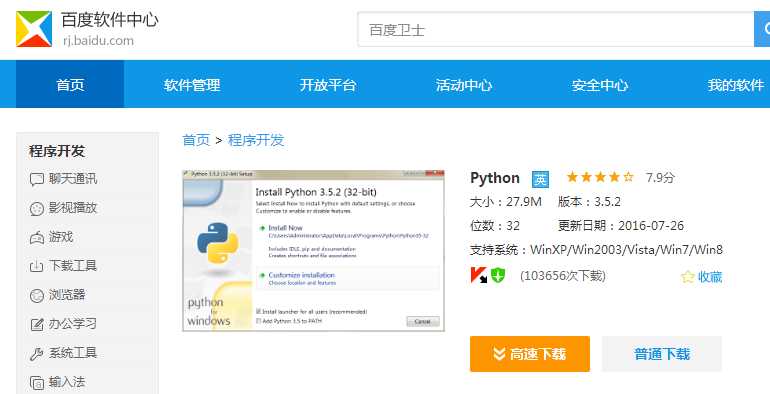Click the 办公学习 pencil icon
Viewport: 770px width, 394px height.
[37, 324]
